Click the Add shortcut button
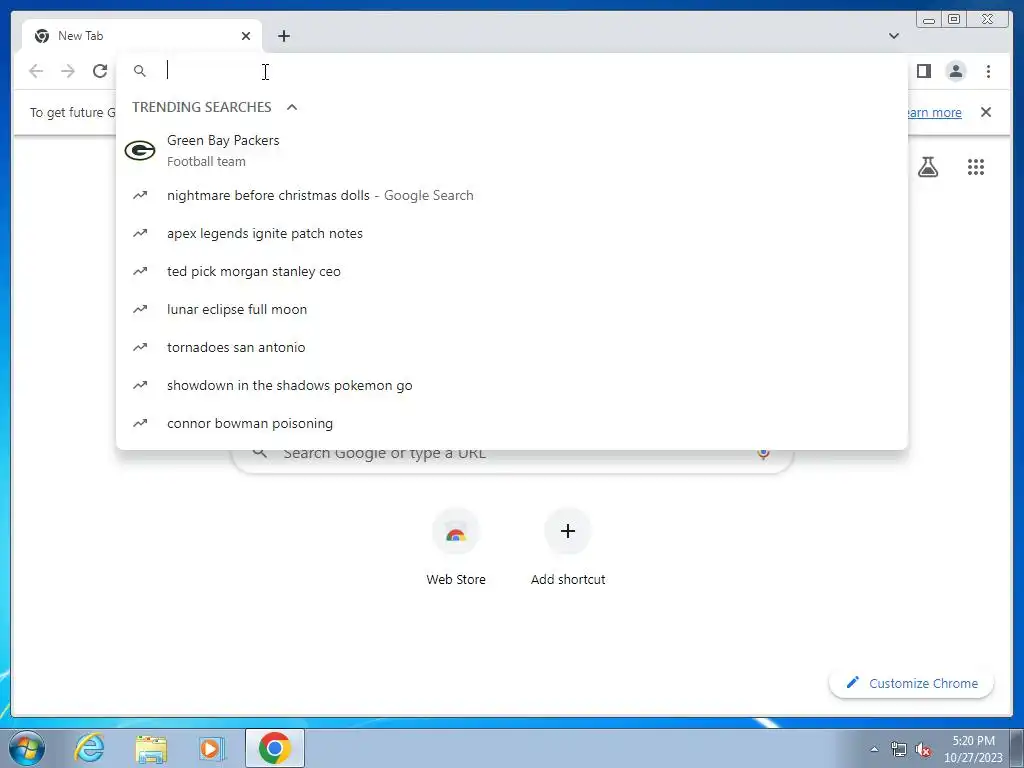 click(x=568, y=547)
